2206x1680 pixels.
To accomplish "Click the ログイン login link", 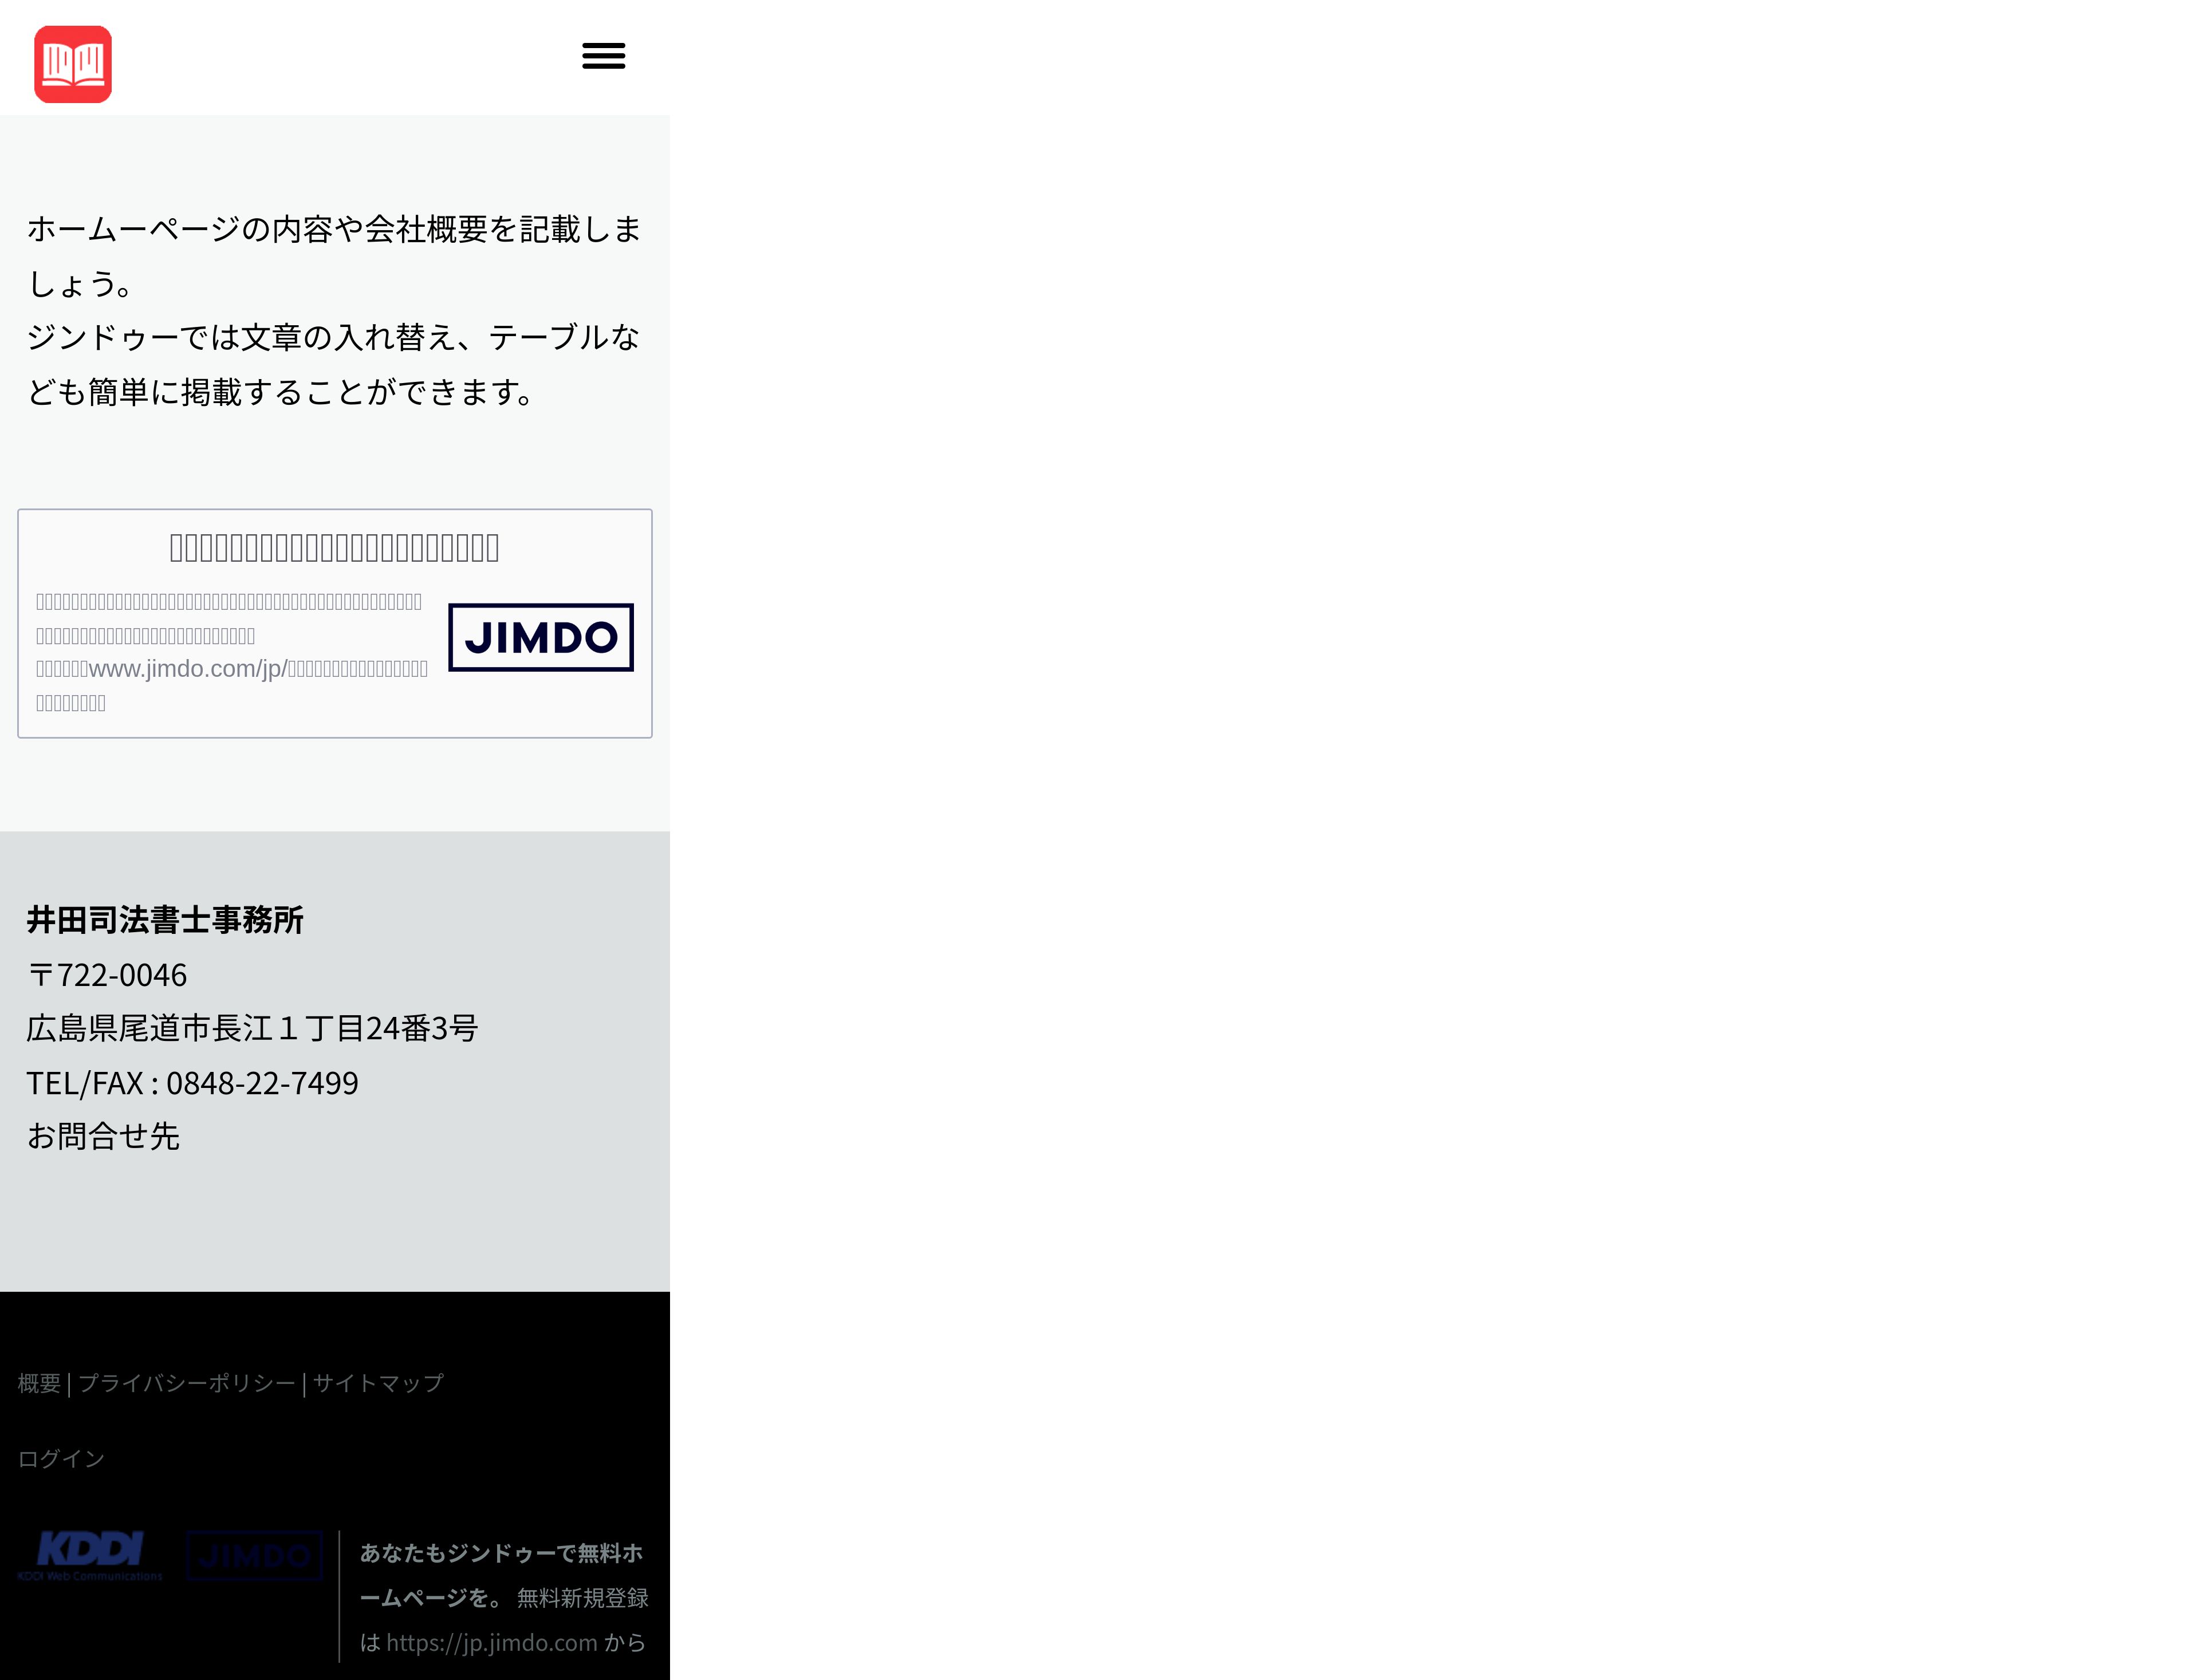I will coord(61,1459).
